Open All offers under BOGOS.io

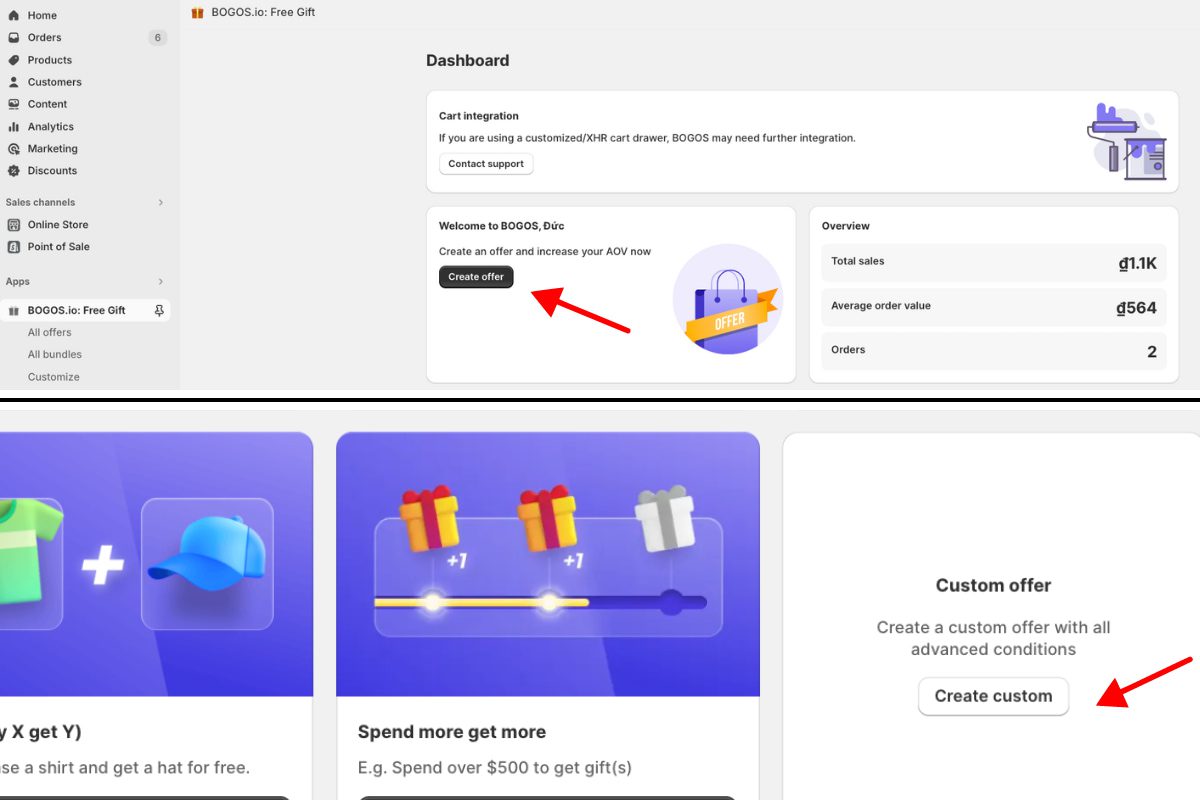50,331
